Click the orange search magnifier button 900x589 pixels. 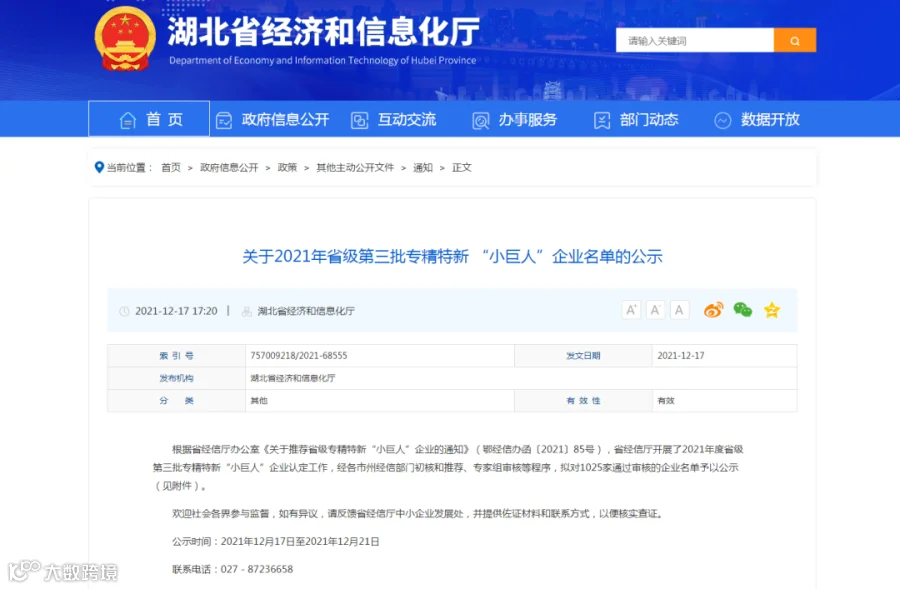click(794, 40)
